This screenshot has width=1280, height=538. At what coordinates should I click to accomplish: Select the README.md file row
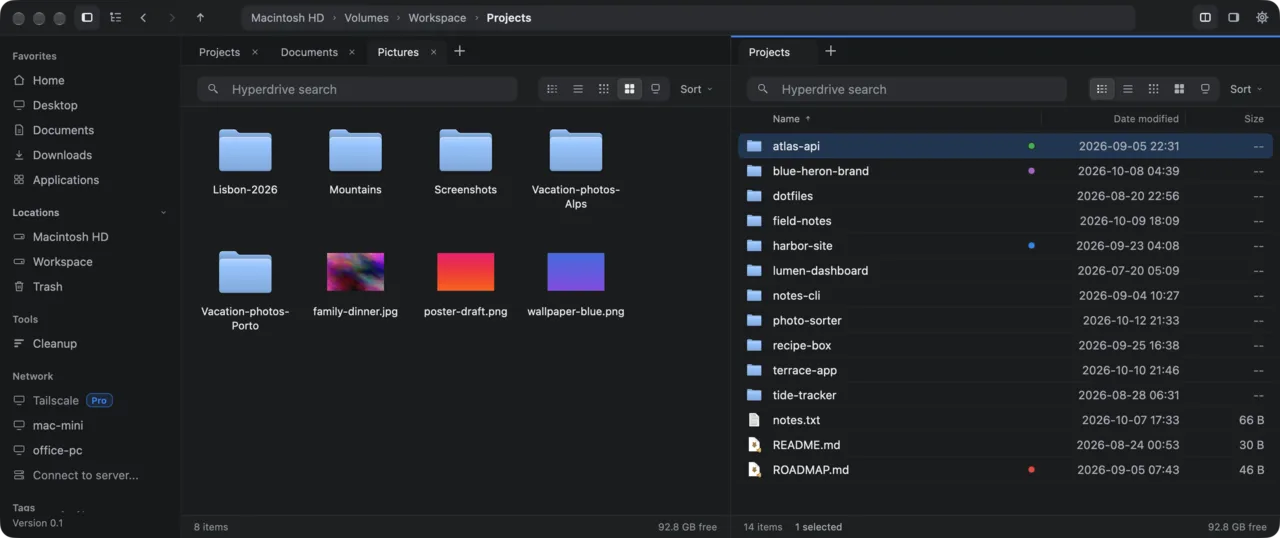(x=1006, y=445)
